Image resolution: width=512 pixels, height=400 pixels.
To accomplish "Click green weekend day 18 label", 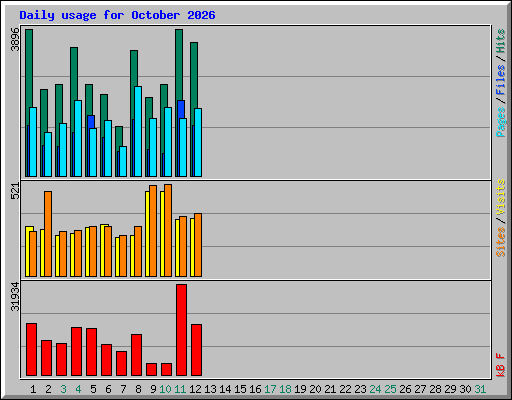I will 285,389.
